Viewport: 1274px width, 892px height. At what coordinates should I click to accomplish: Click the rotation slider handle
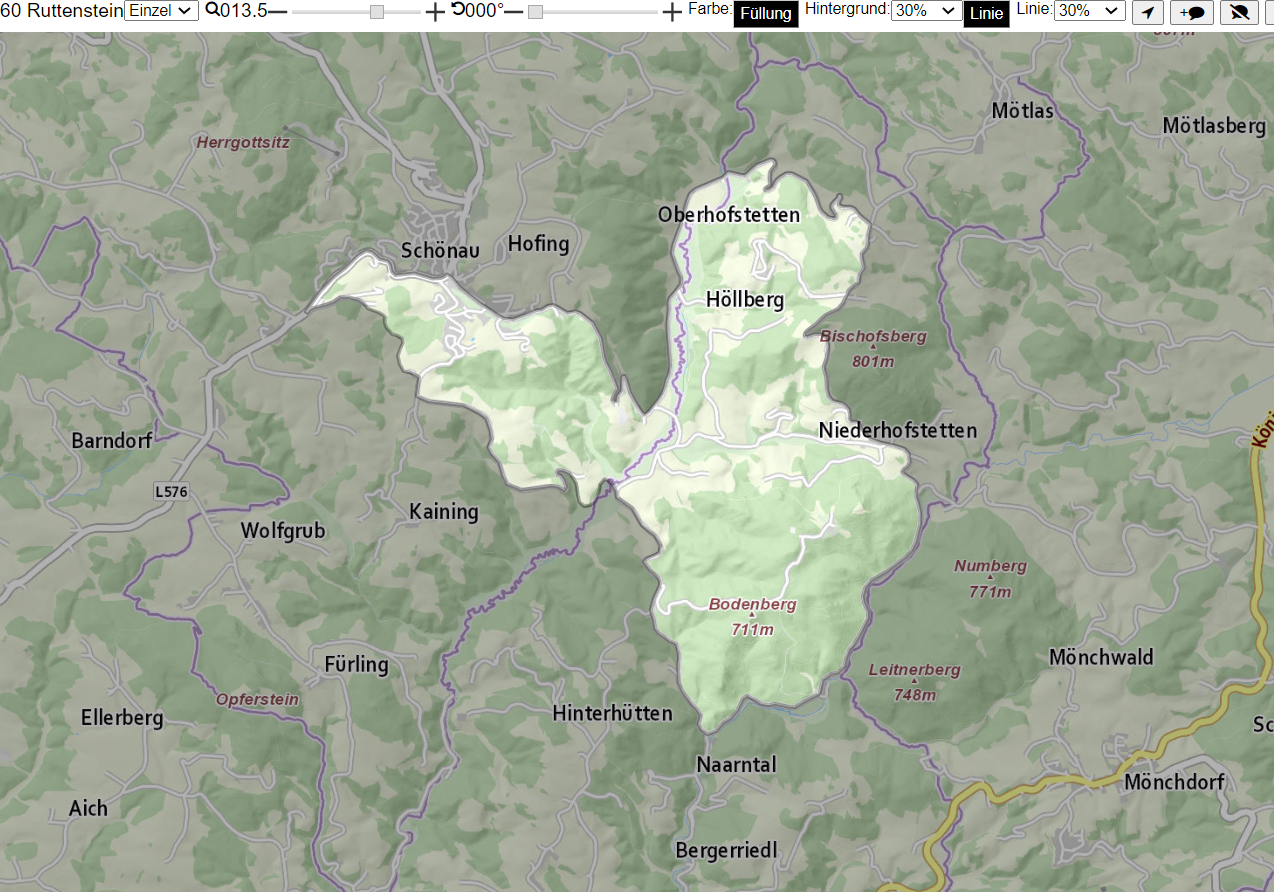(535, 12)
